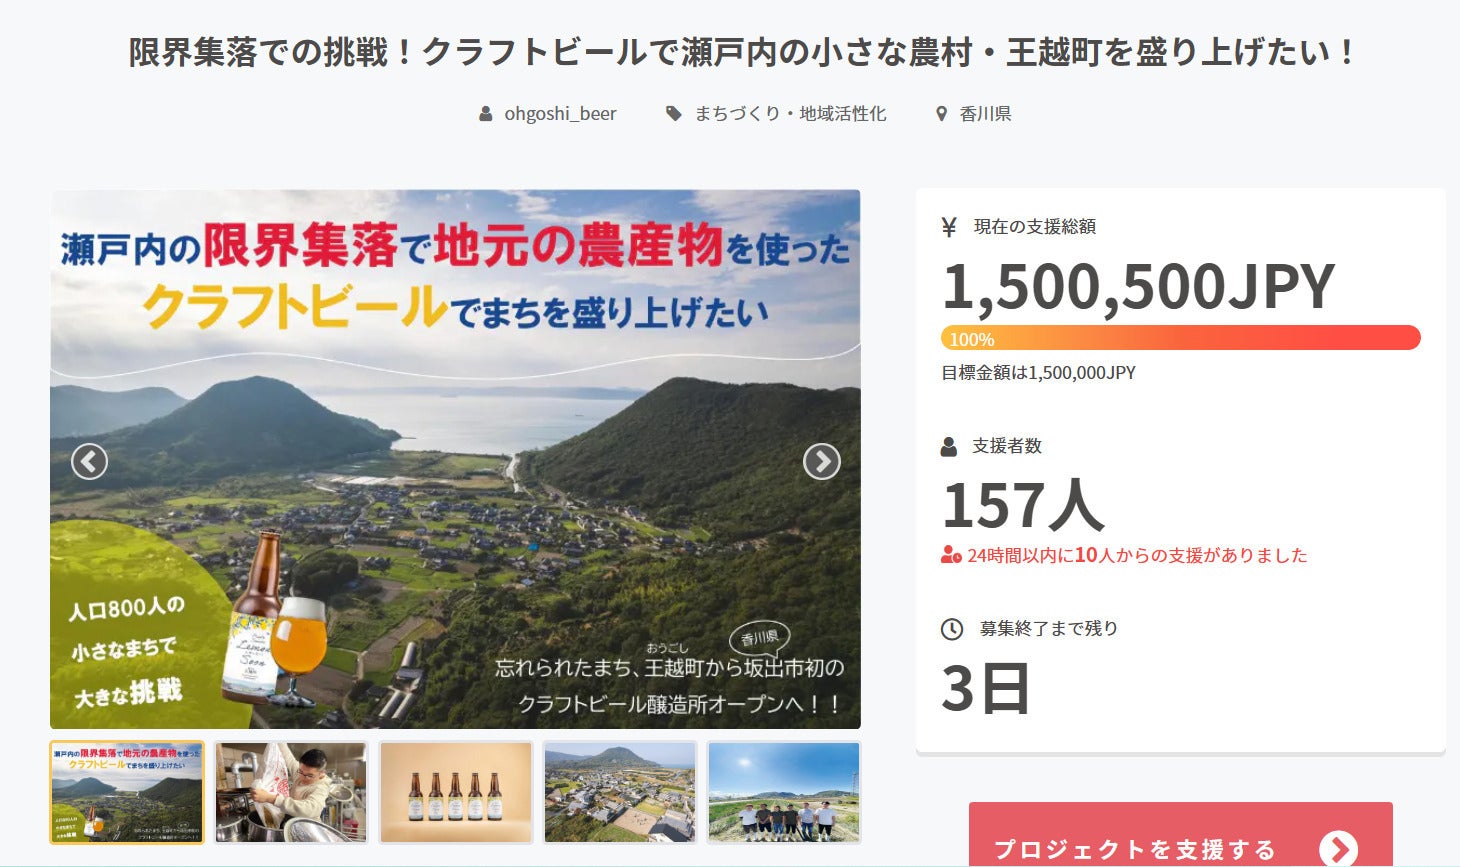The height and width of the screenshot is (867, 1460).
Task: Select the thumbnail of man brewing beer
Action: pyautogui.click(x=291, y=792)
